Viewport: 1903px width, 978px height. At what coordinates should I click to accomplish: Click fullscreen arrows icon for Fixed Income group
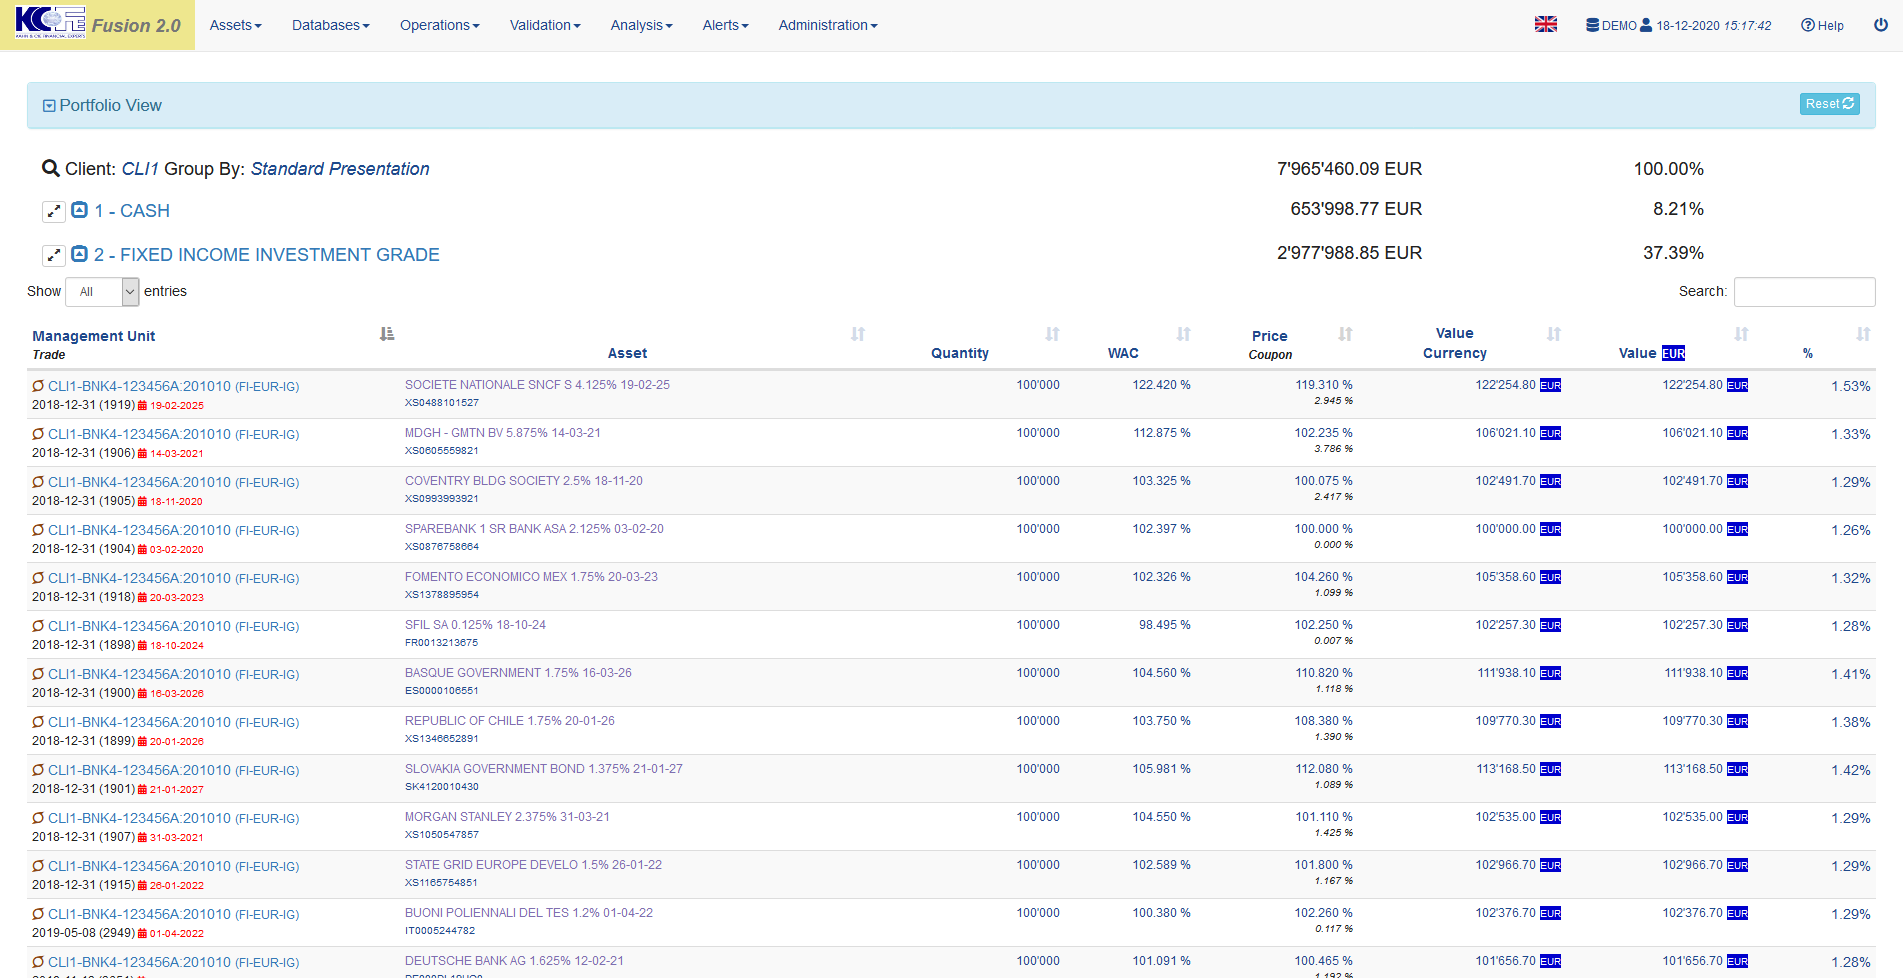[54, 256]
